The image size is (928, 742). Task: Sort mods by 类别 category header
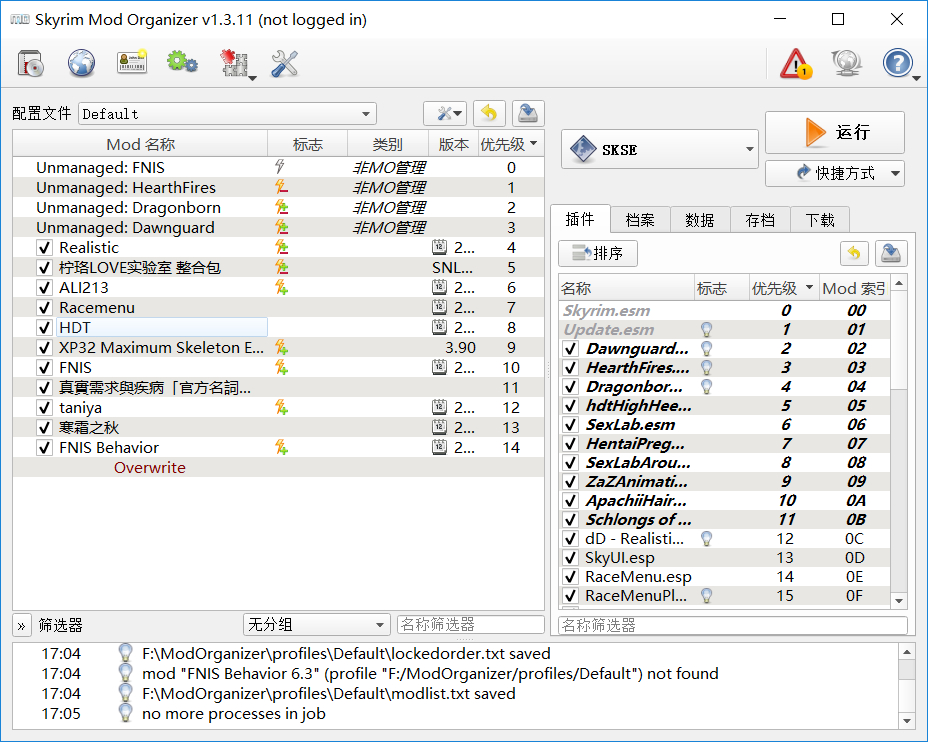[x=388, y=144]
